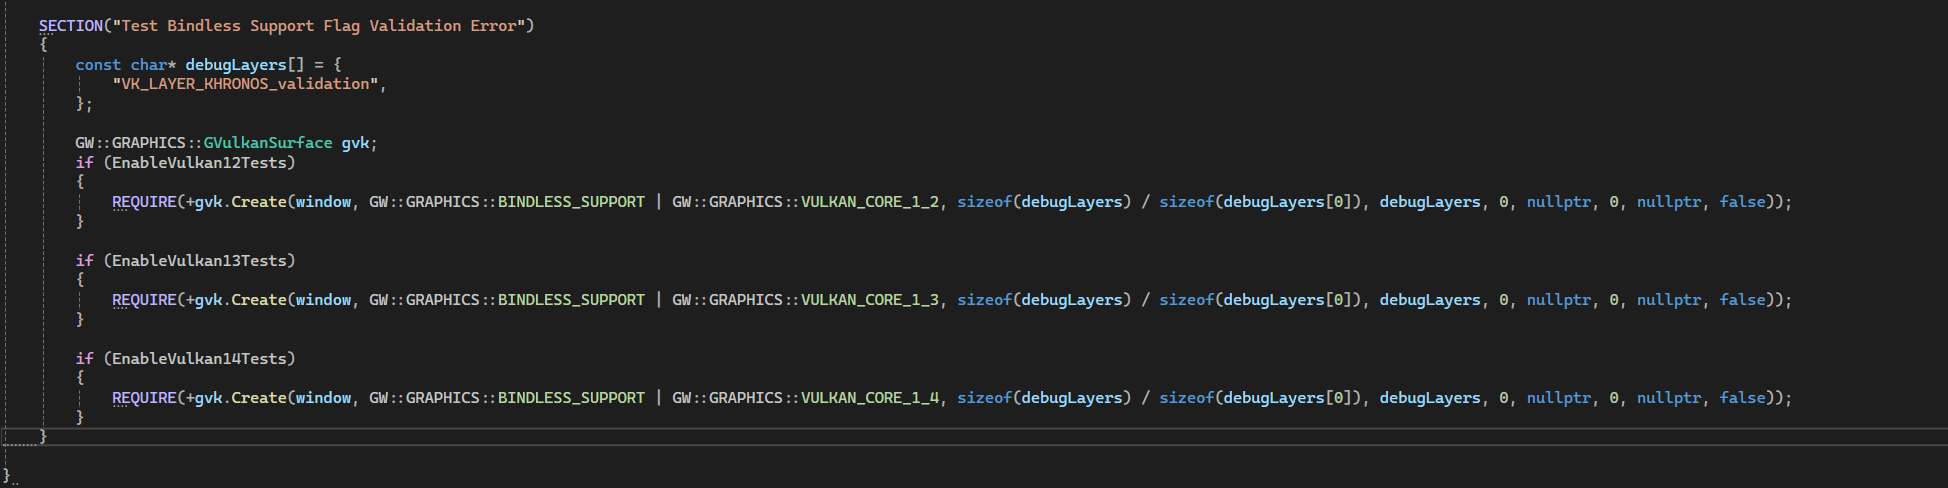This screenshot has height=488, width=1948.
Task: Click the gvk variable in its declaration line
Action: click(355, 143)
